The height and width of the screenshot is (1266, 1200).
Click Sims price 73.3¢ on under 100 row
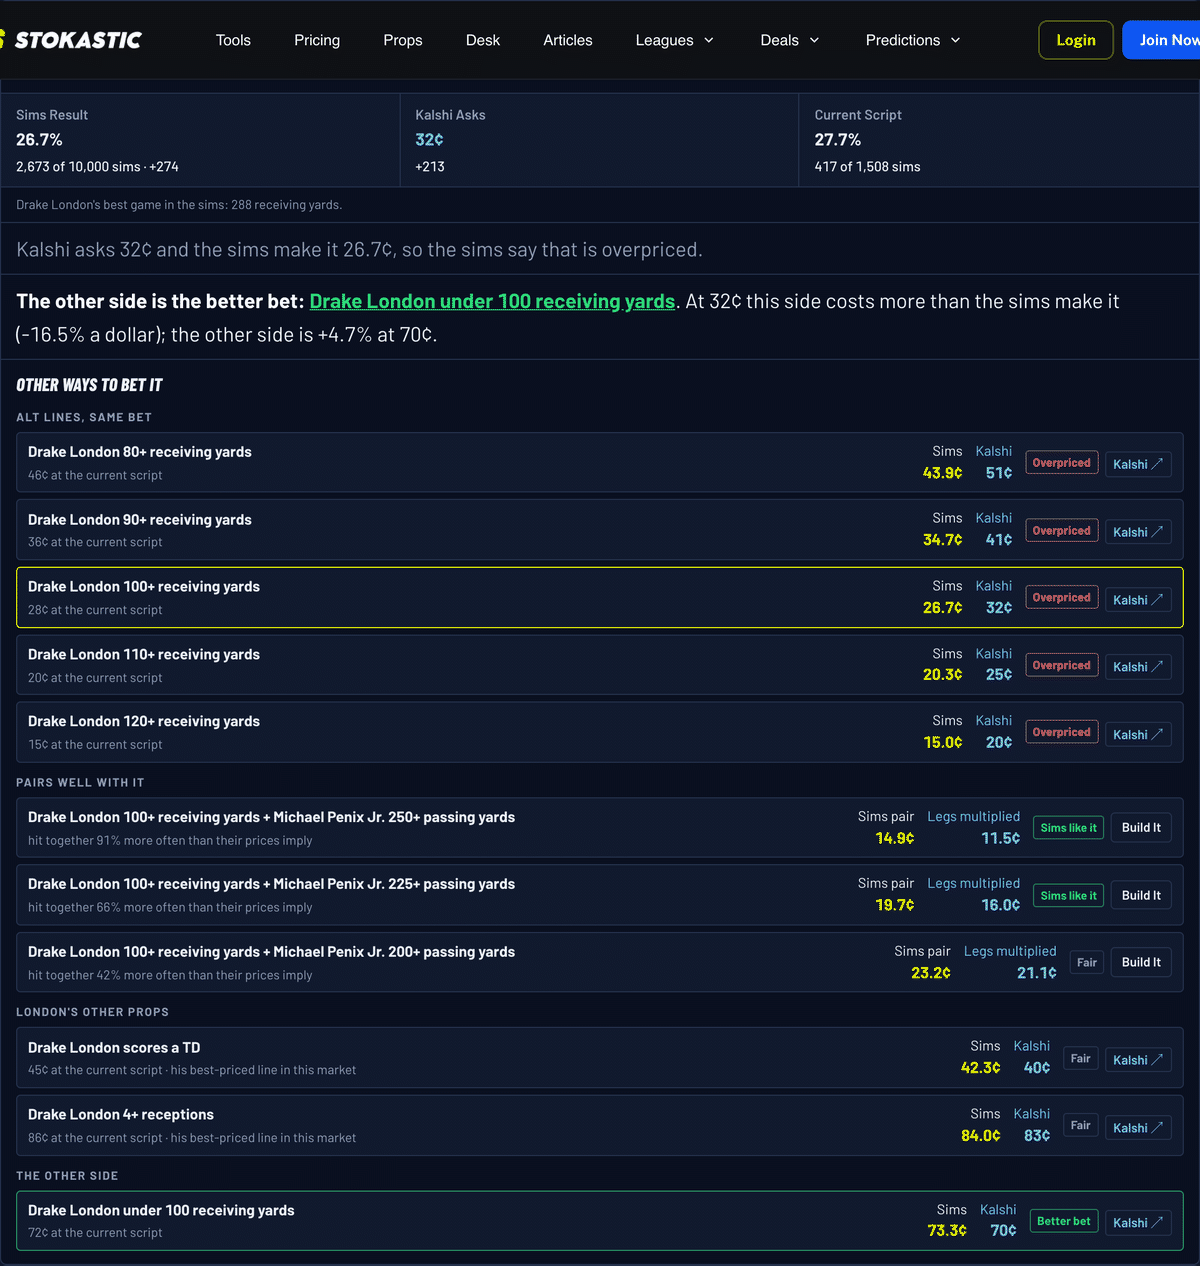click(x=947, y=1231)
